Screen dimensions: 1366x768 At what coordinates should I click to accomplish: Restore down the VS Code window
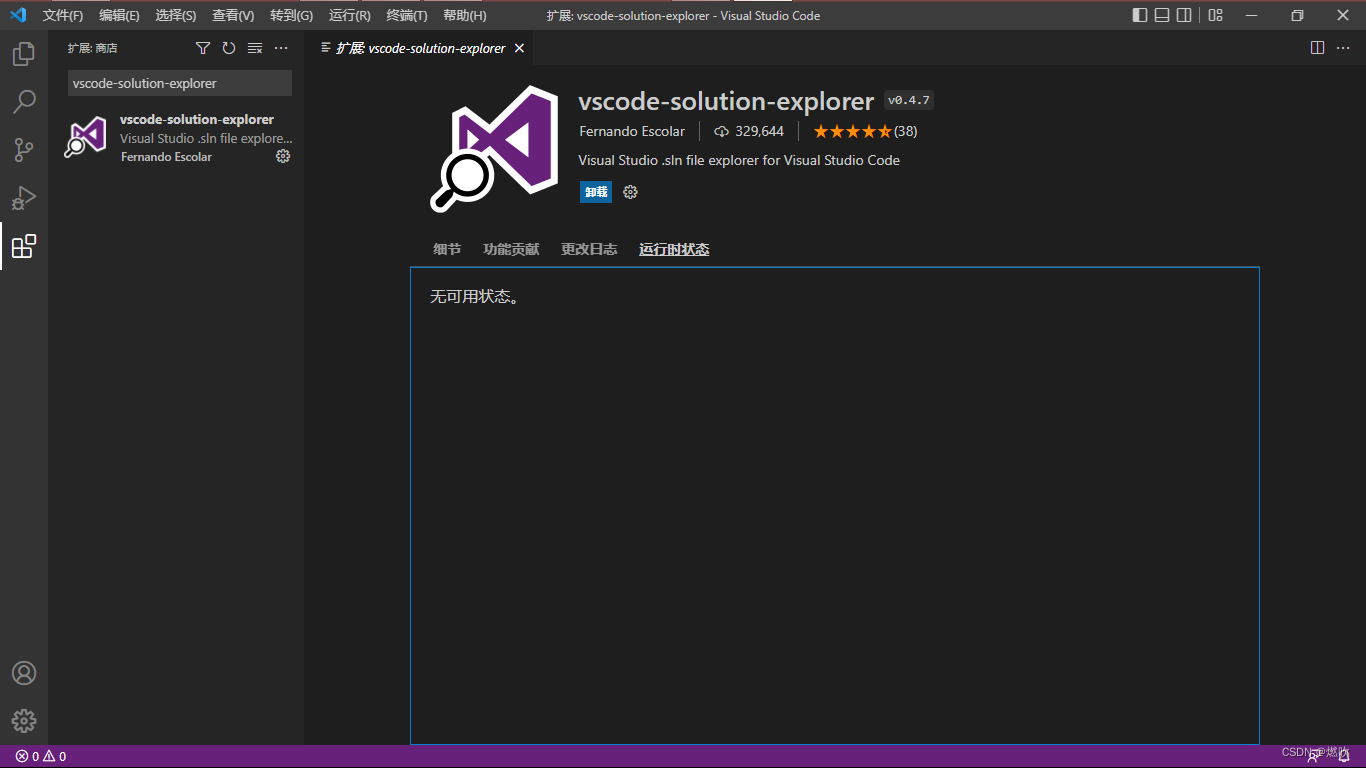coord(1297,15)
